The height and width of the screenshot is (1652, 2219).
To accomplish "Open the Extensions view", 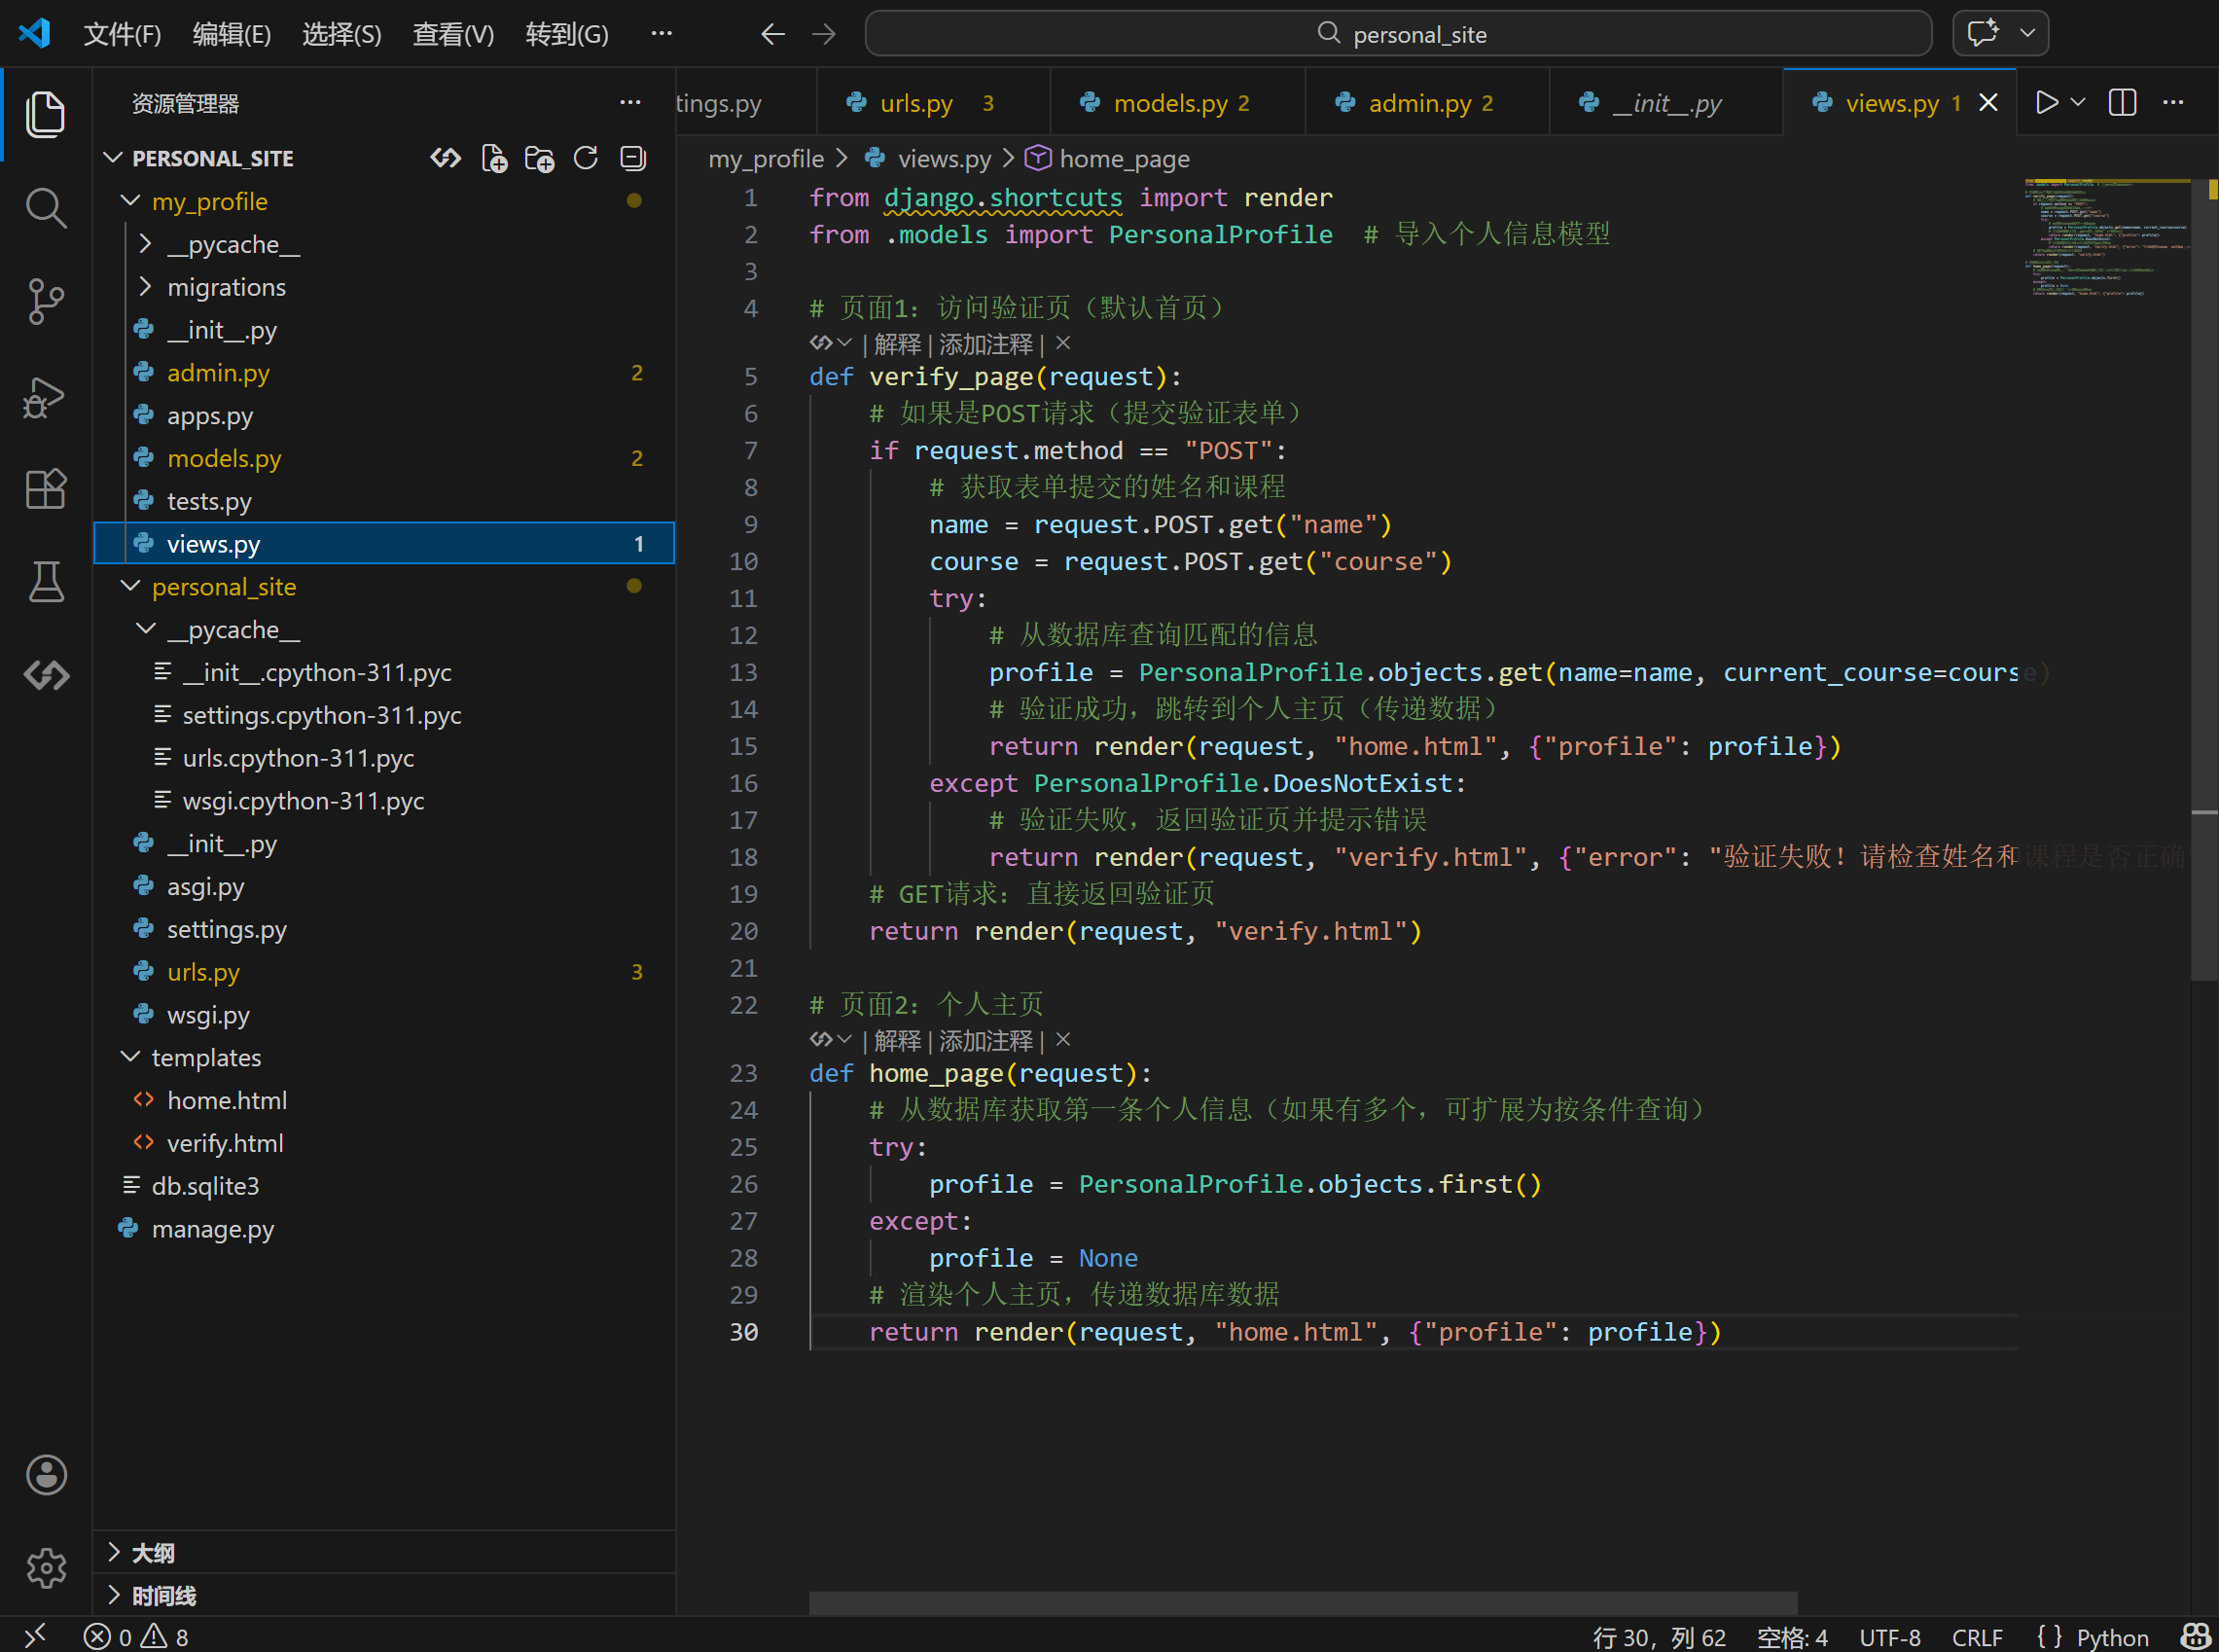I will tap(45, 489).
